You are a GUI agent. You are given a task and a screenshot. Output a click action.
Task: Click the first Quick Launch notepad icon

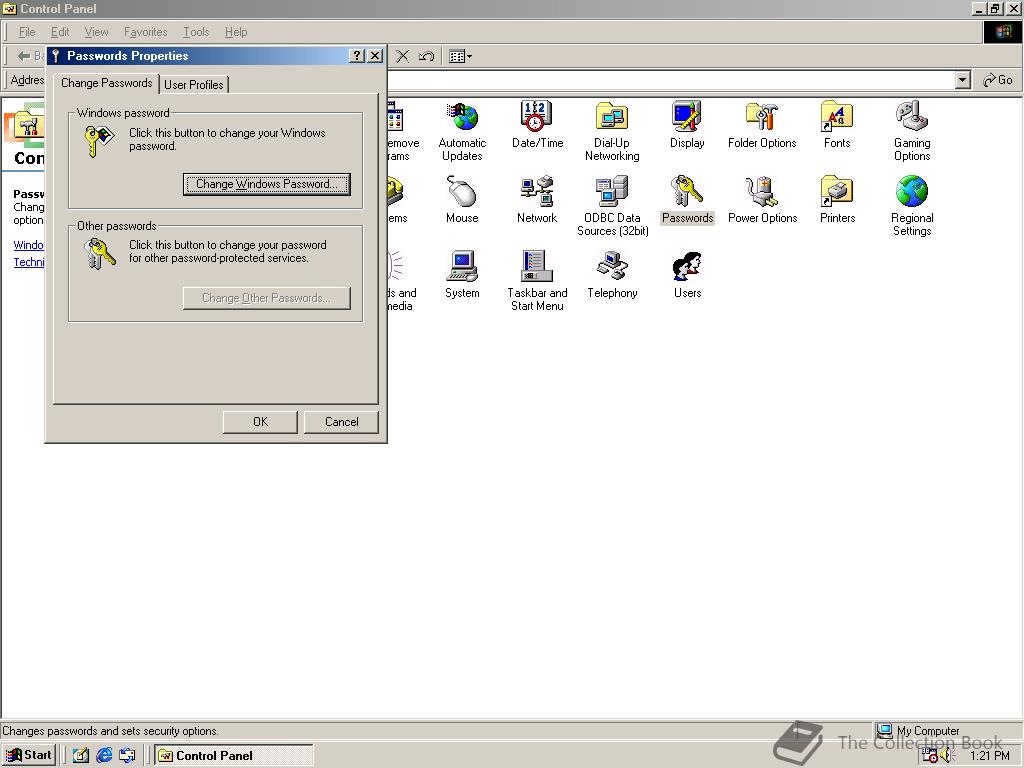[x=80, y=756]
